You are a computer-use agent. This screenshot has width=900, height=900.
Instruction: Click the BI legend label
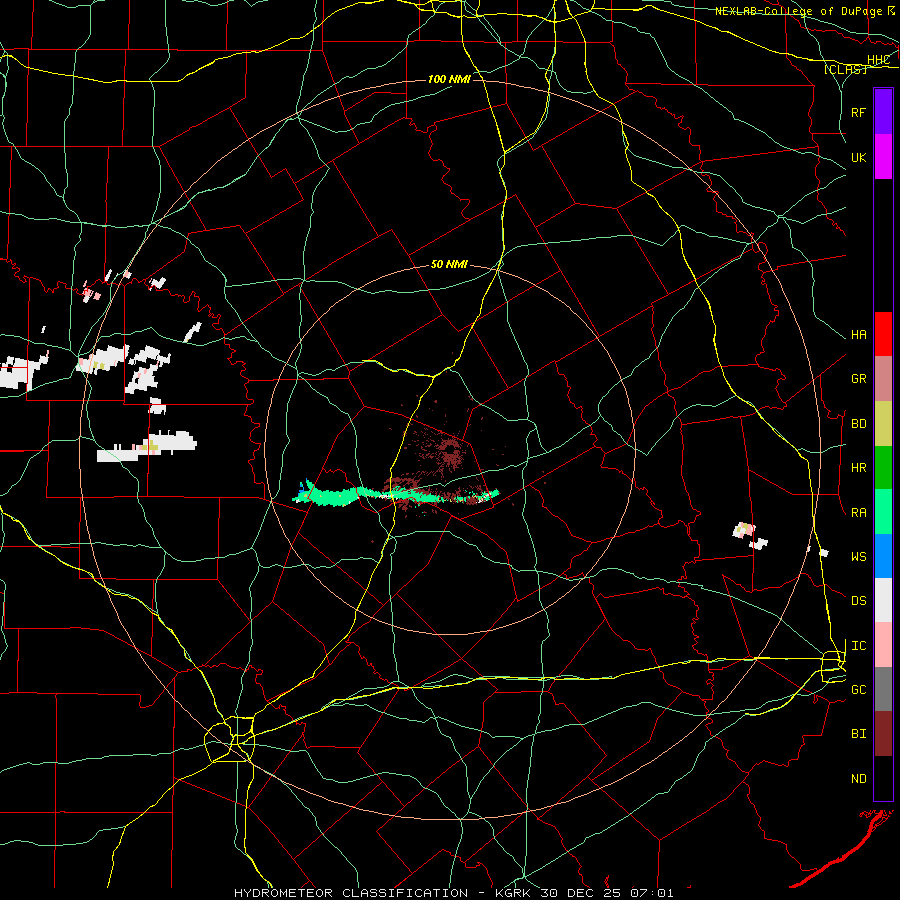click(x=858, y=734)
